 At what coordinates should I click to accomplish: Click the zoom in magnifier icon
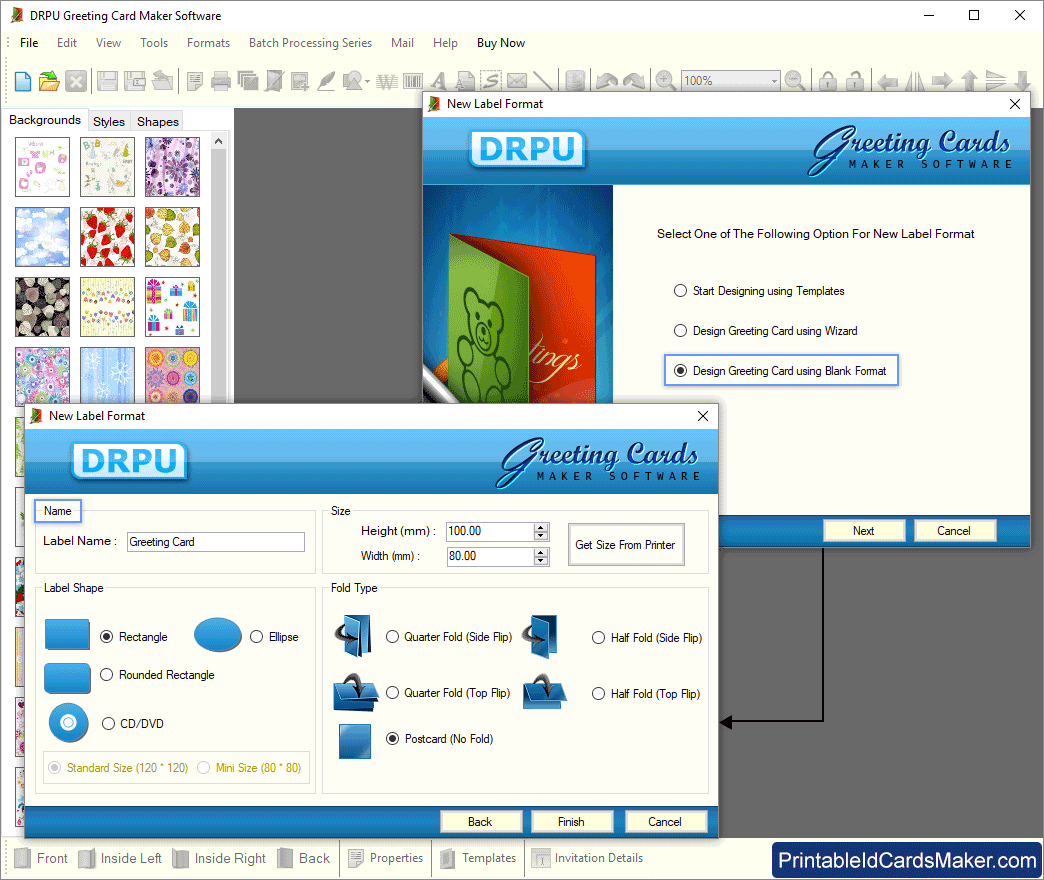click(x=665, y=81)
